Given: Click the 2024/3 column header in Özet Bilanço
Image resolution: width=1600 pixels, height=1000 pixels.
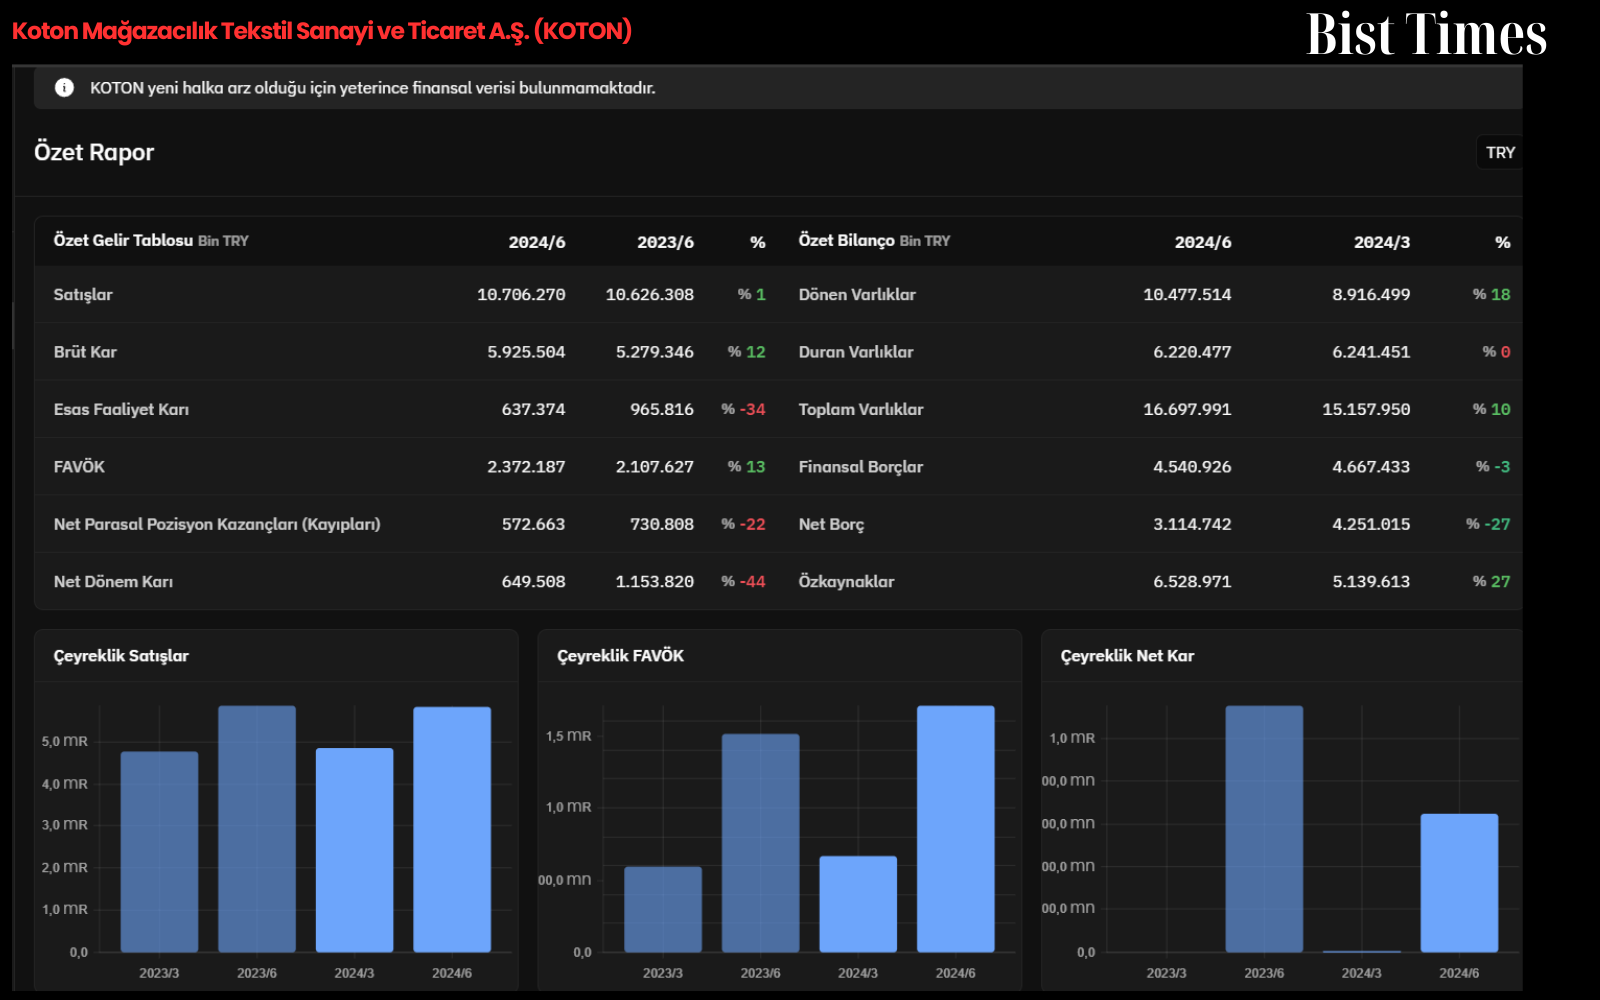Looking at the screenshot, I should (x=1382, y=242).
